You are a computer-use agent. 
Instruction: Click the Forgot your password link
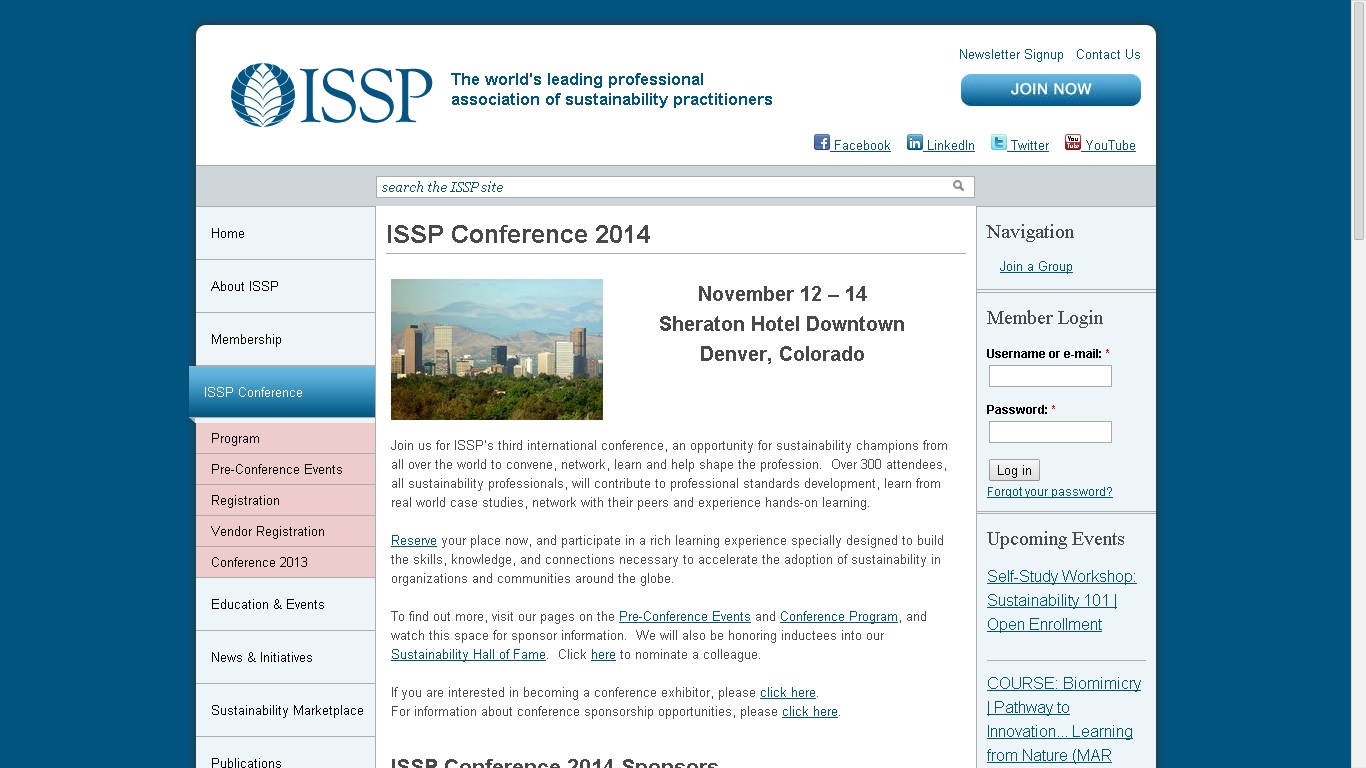[x=1049, y=492]
